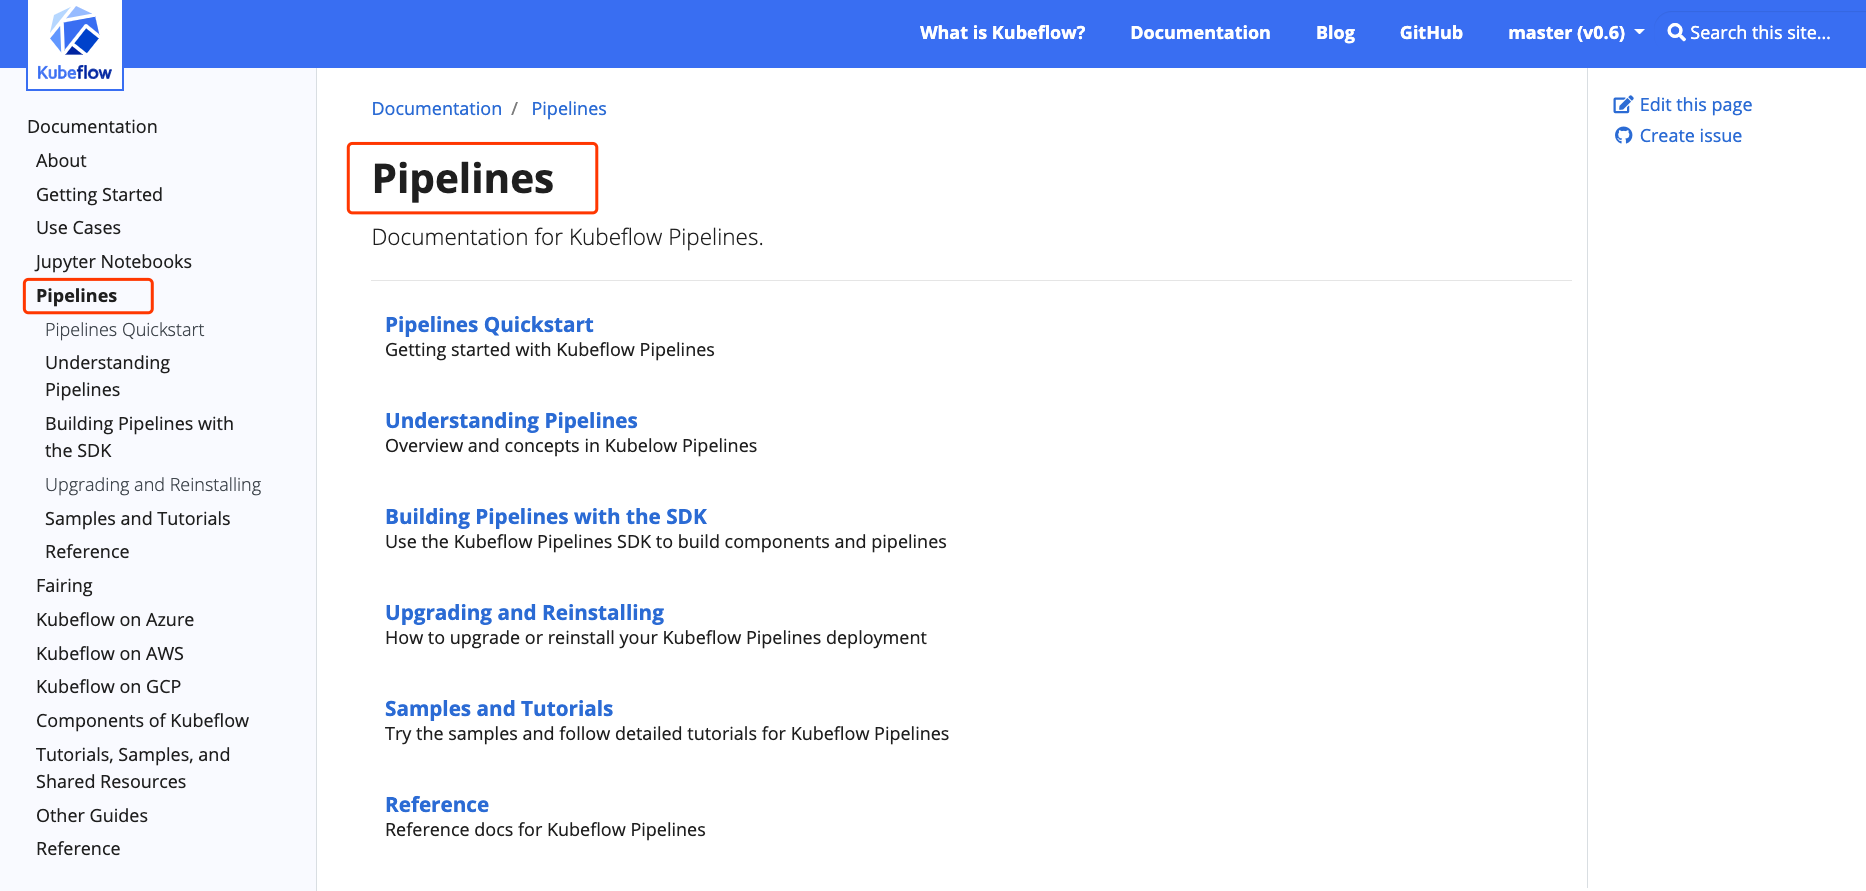Select Kubeflow on GCP in sidebar
The image size is (1866, 891).
point(108,686)
